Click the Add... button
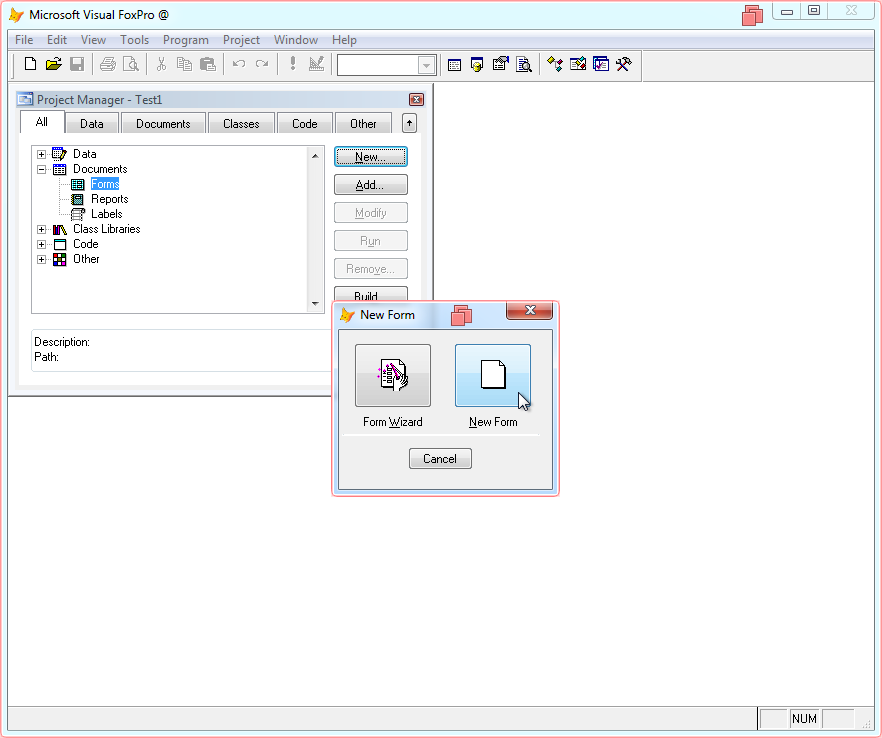 click(x=371, y=185)
